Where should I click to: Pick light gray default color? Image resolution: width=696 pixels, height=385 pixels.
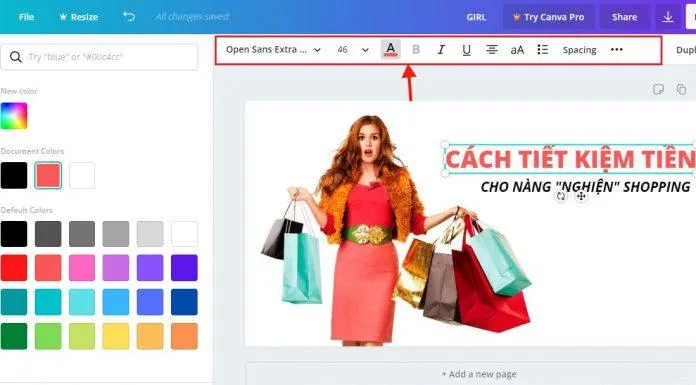pos(116,234)
